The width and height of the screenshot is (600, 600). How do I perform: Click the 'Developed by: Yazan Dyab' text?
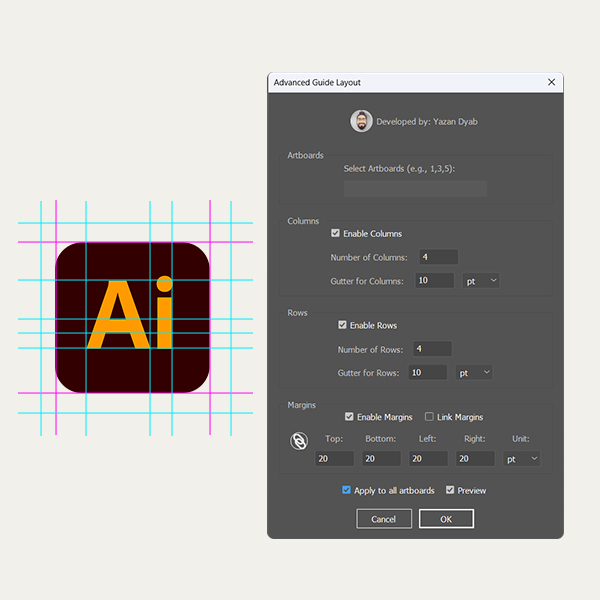(427, 122)
